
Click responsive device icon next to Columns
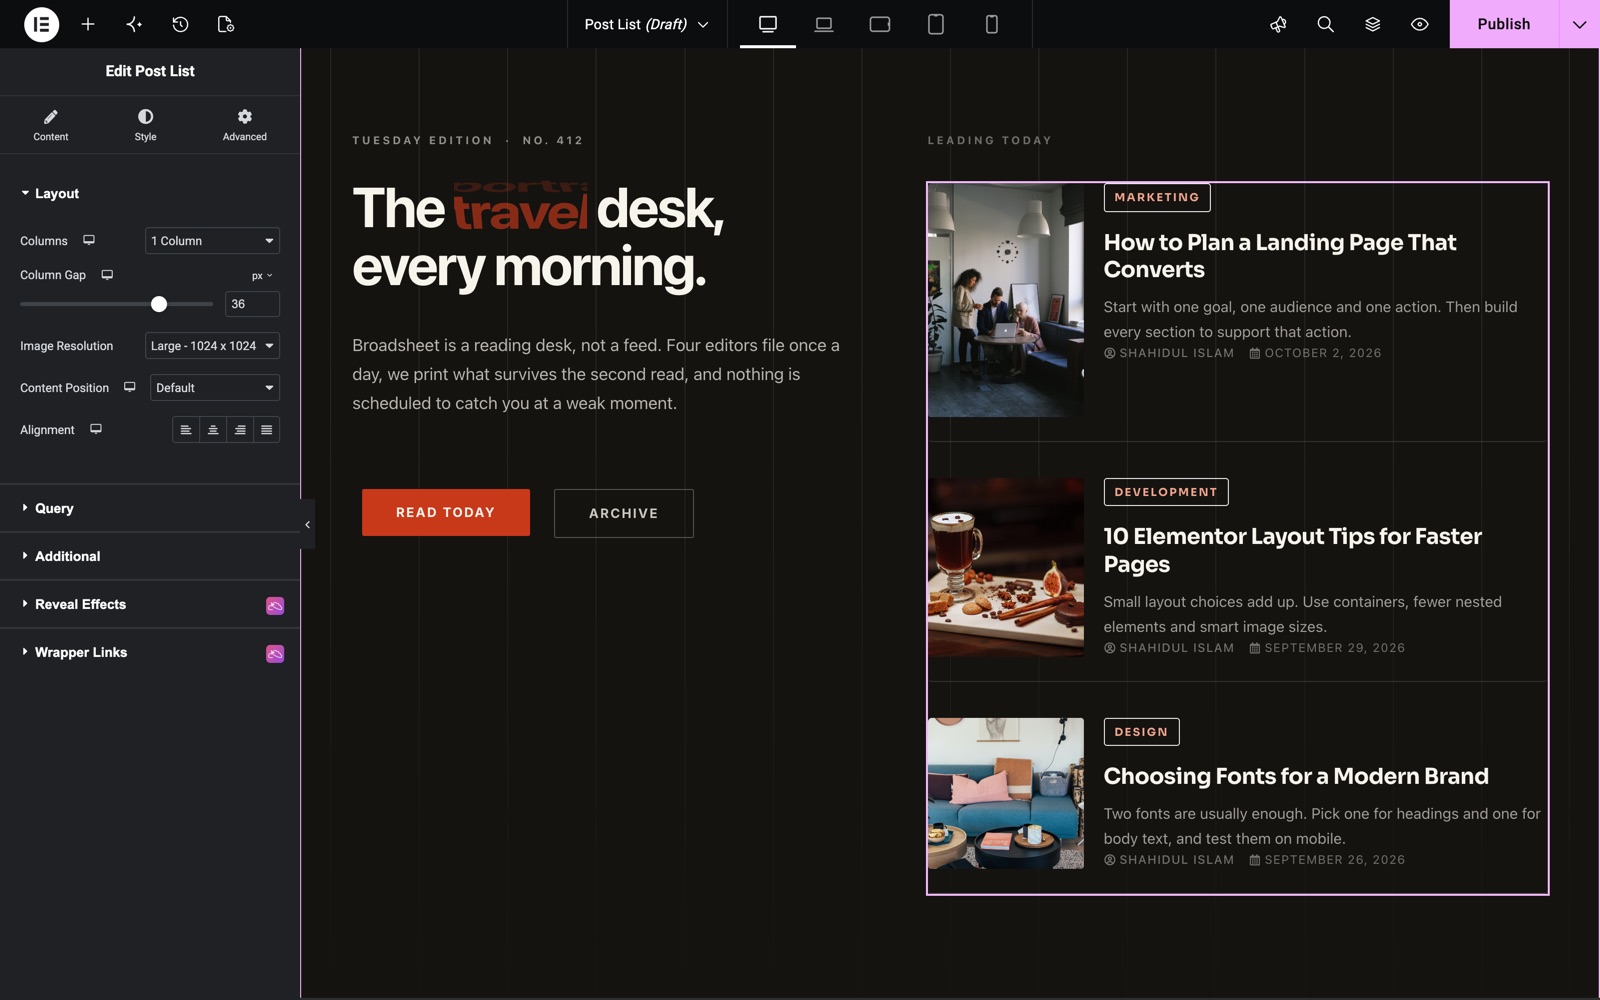pos(89,240)
